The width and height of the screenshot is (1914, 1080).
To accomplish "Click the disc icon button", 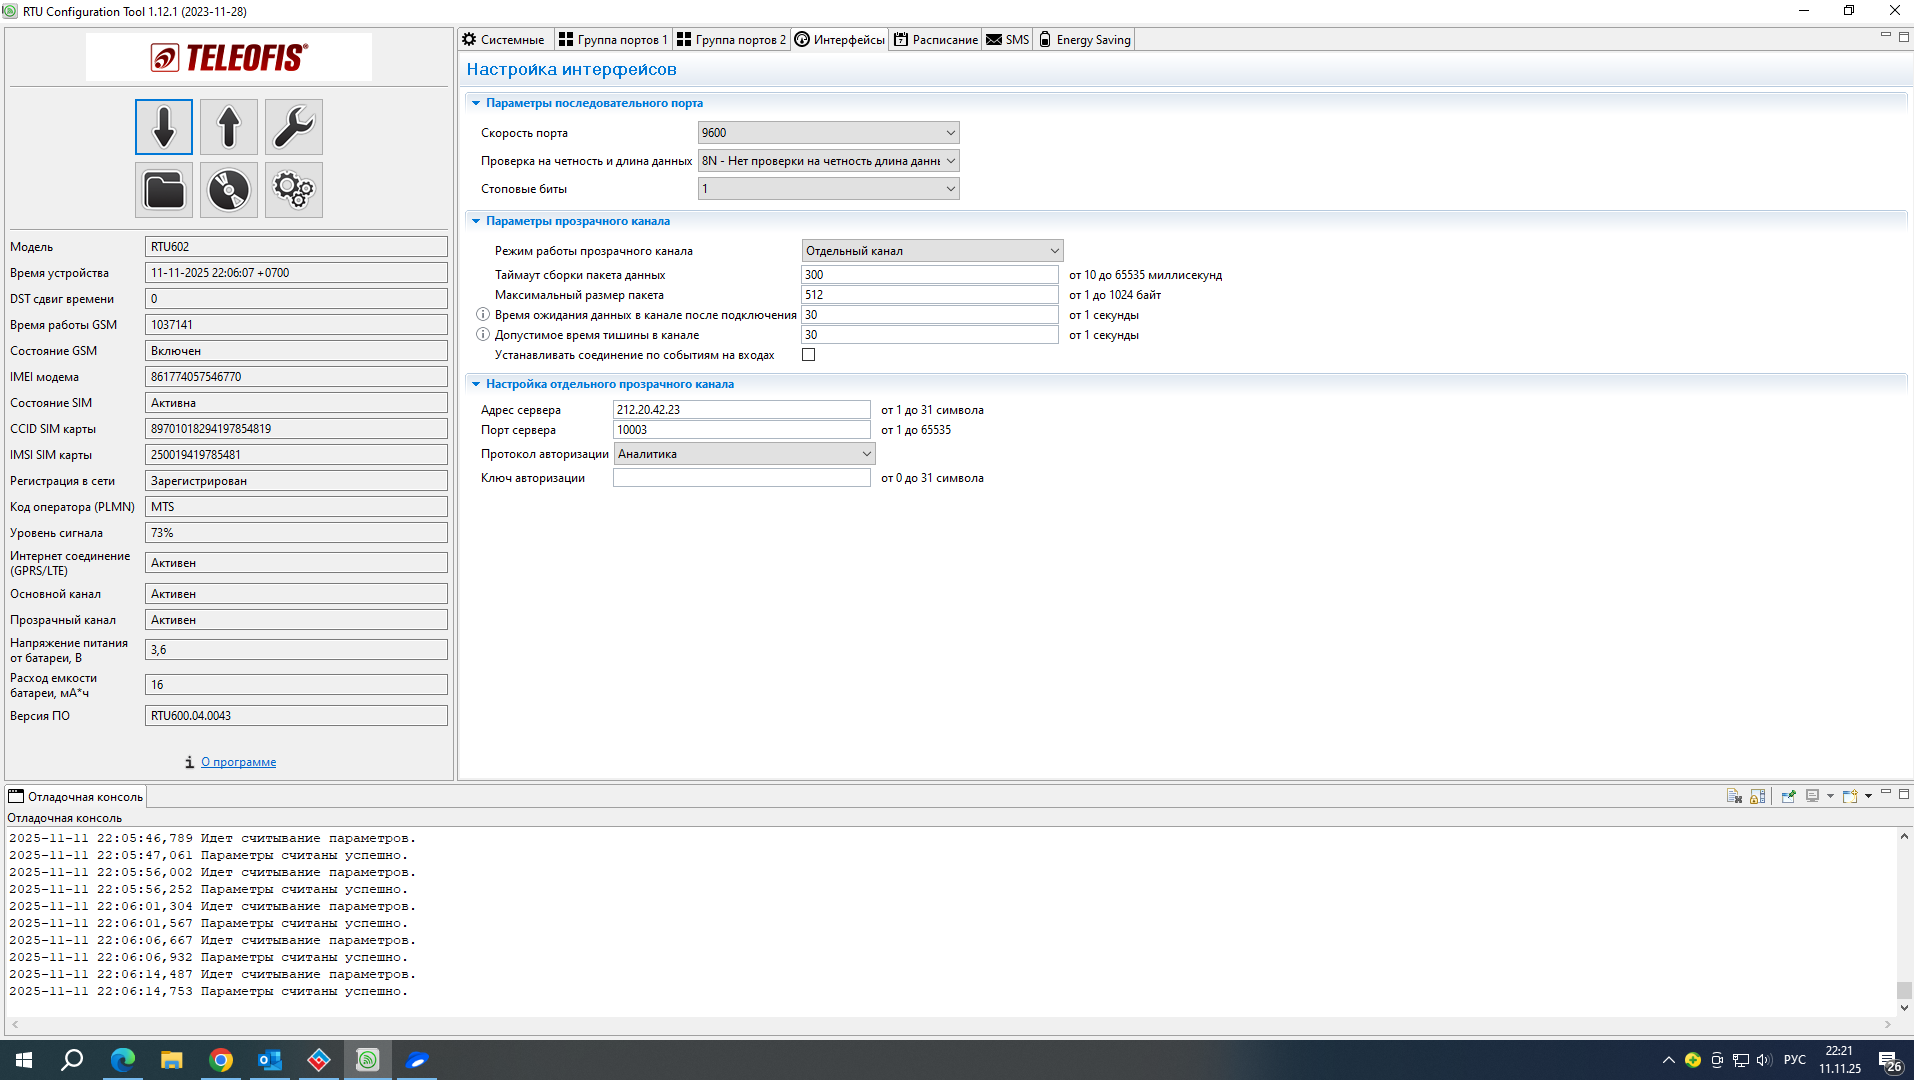I will [229, 190].
